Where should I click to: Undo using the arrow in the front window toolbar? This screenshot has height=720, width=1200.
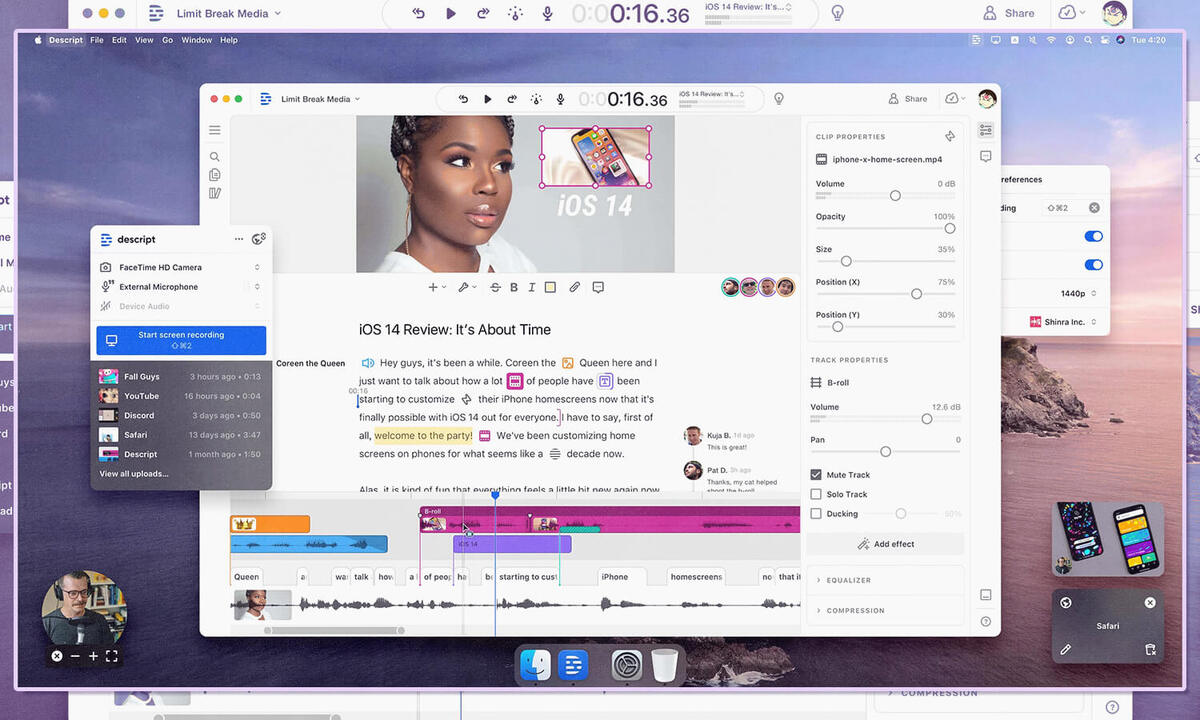tap(463, 99)
